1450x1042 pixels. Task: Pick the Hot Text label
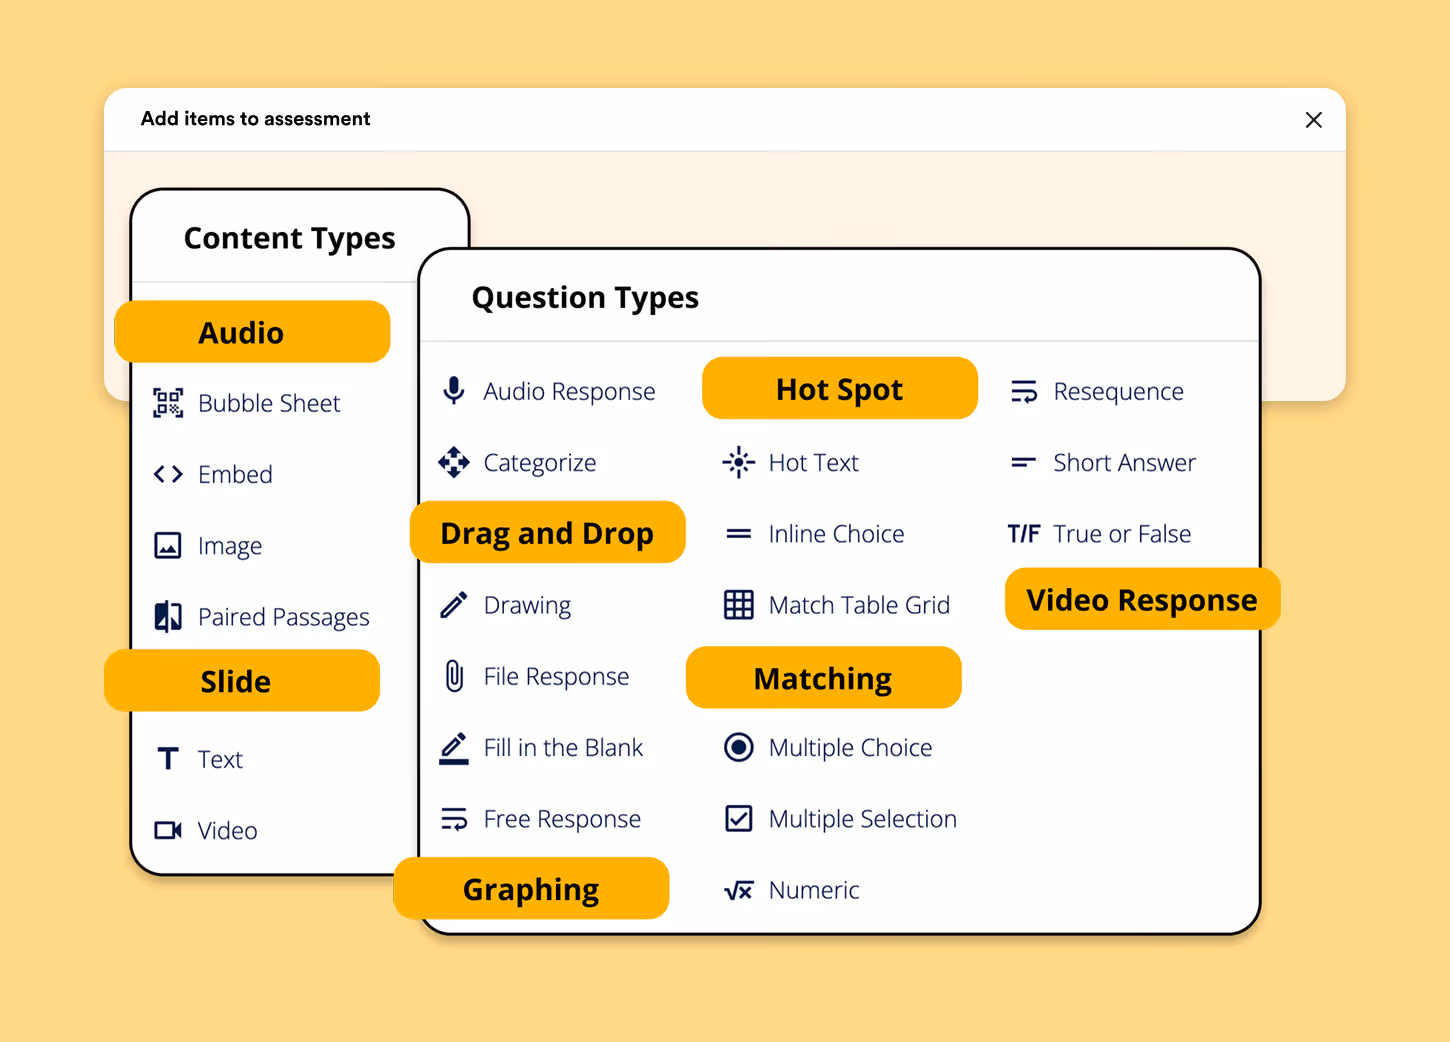[813, 462]
